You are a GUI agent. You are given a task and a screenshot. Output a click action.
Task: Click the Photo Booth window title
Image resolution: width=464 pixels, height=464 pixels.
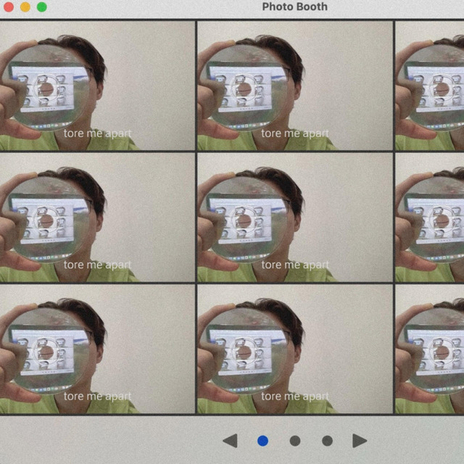tap(295, 7)
